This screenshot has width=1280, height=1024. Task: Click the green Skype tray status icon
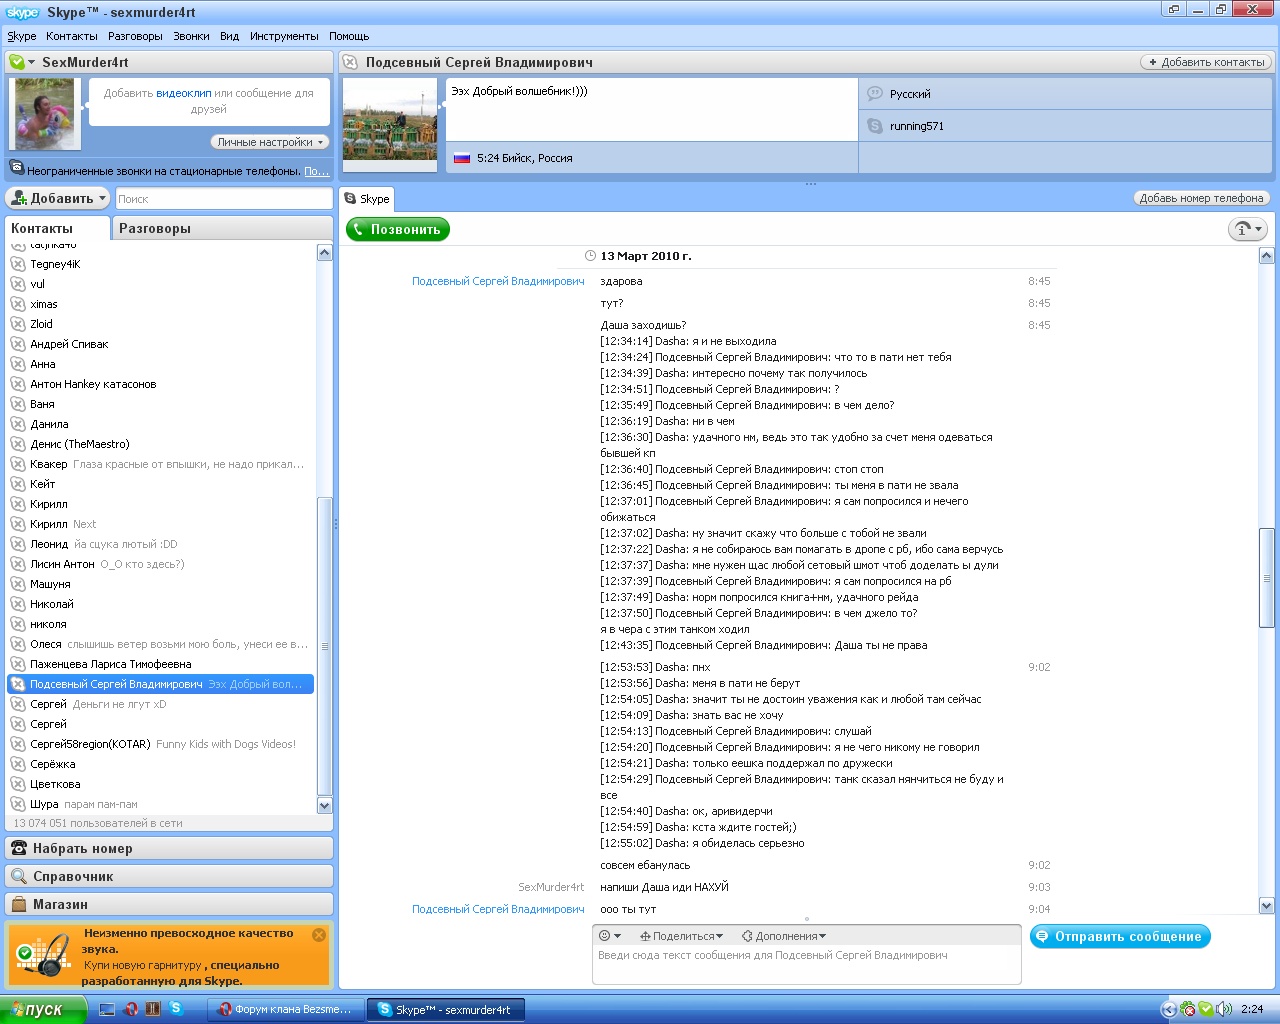[1205, 1009]
